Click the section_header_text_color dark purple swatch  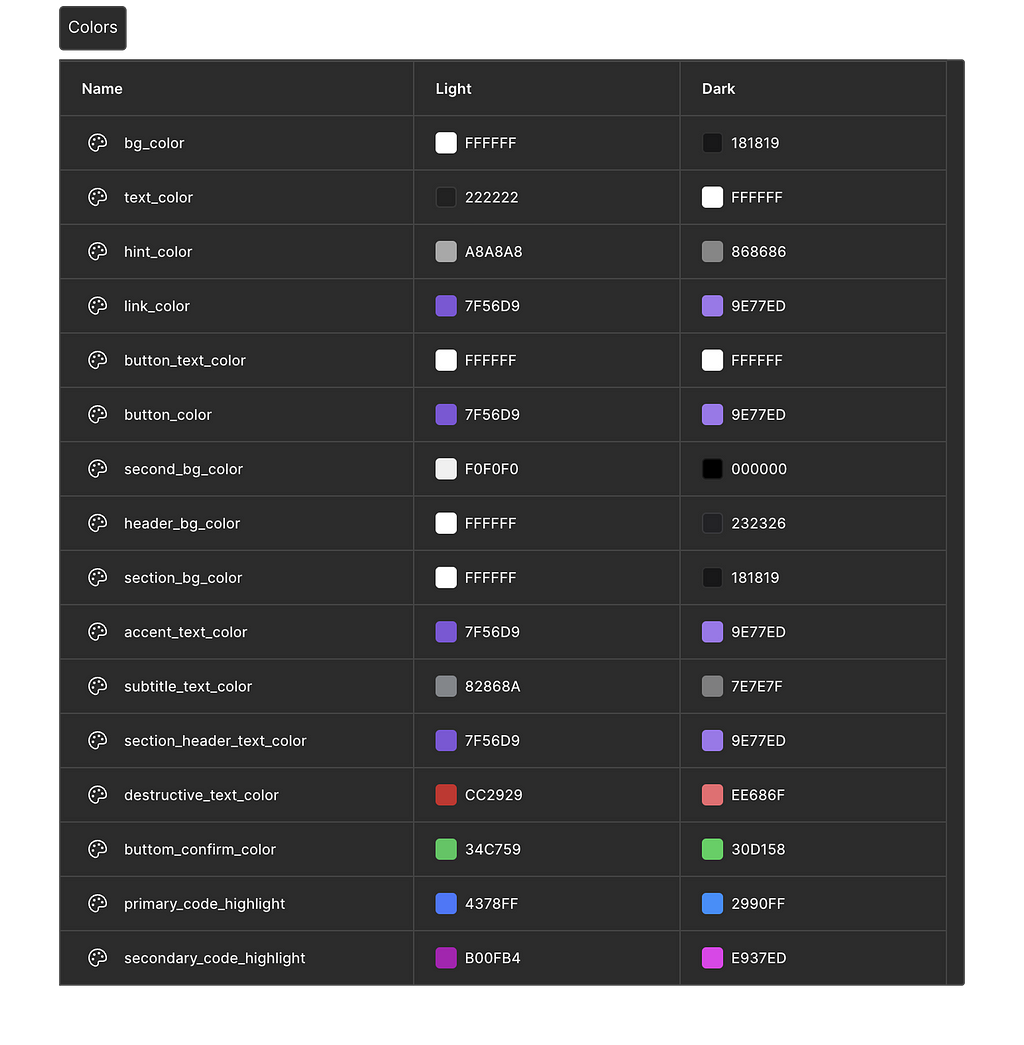pyautogui.click(x=712, y=740)
